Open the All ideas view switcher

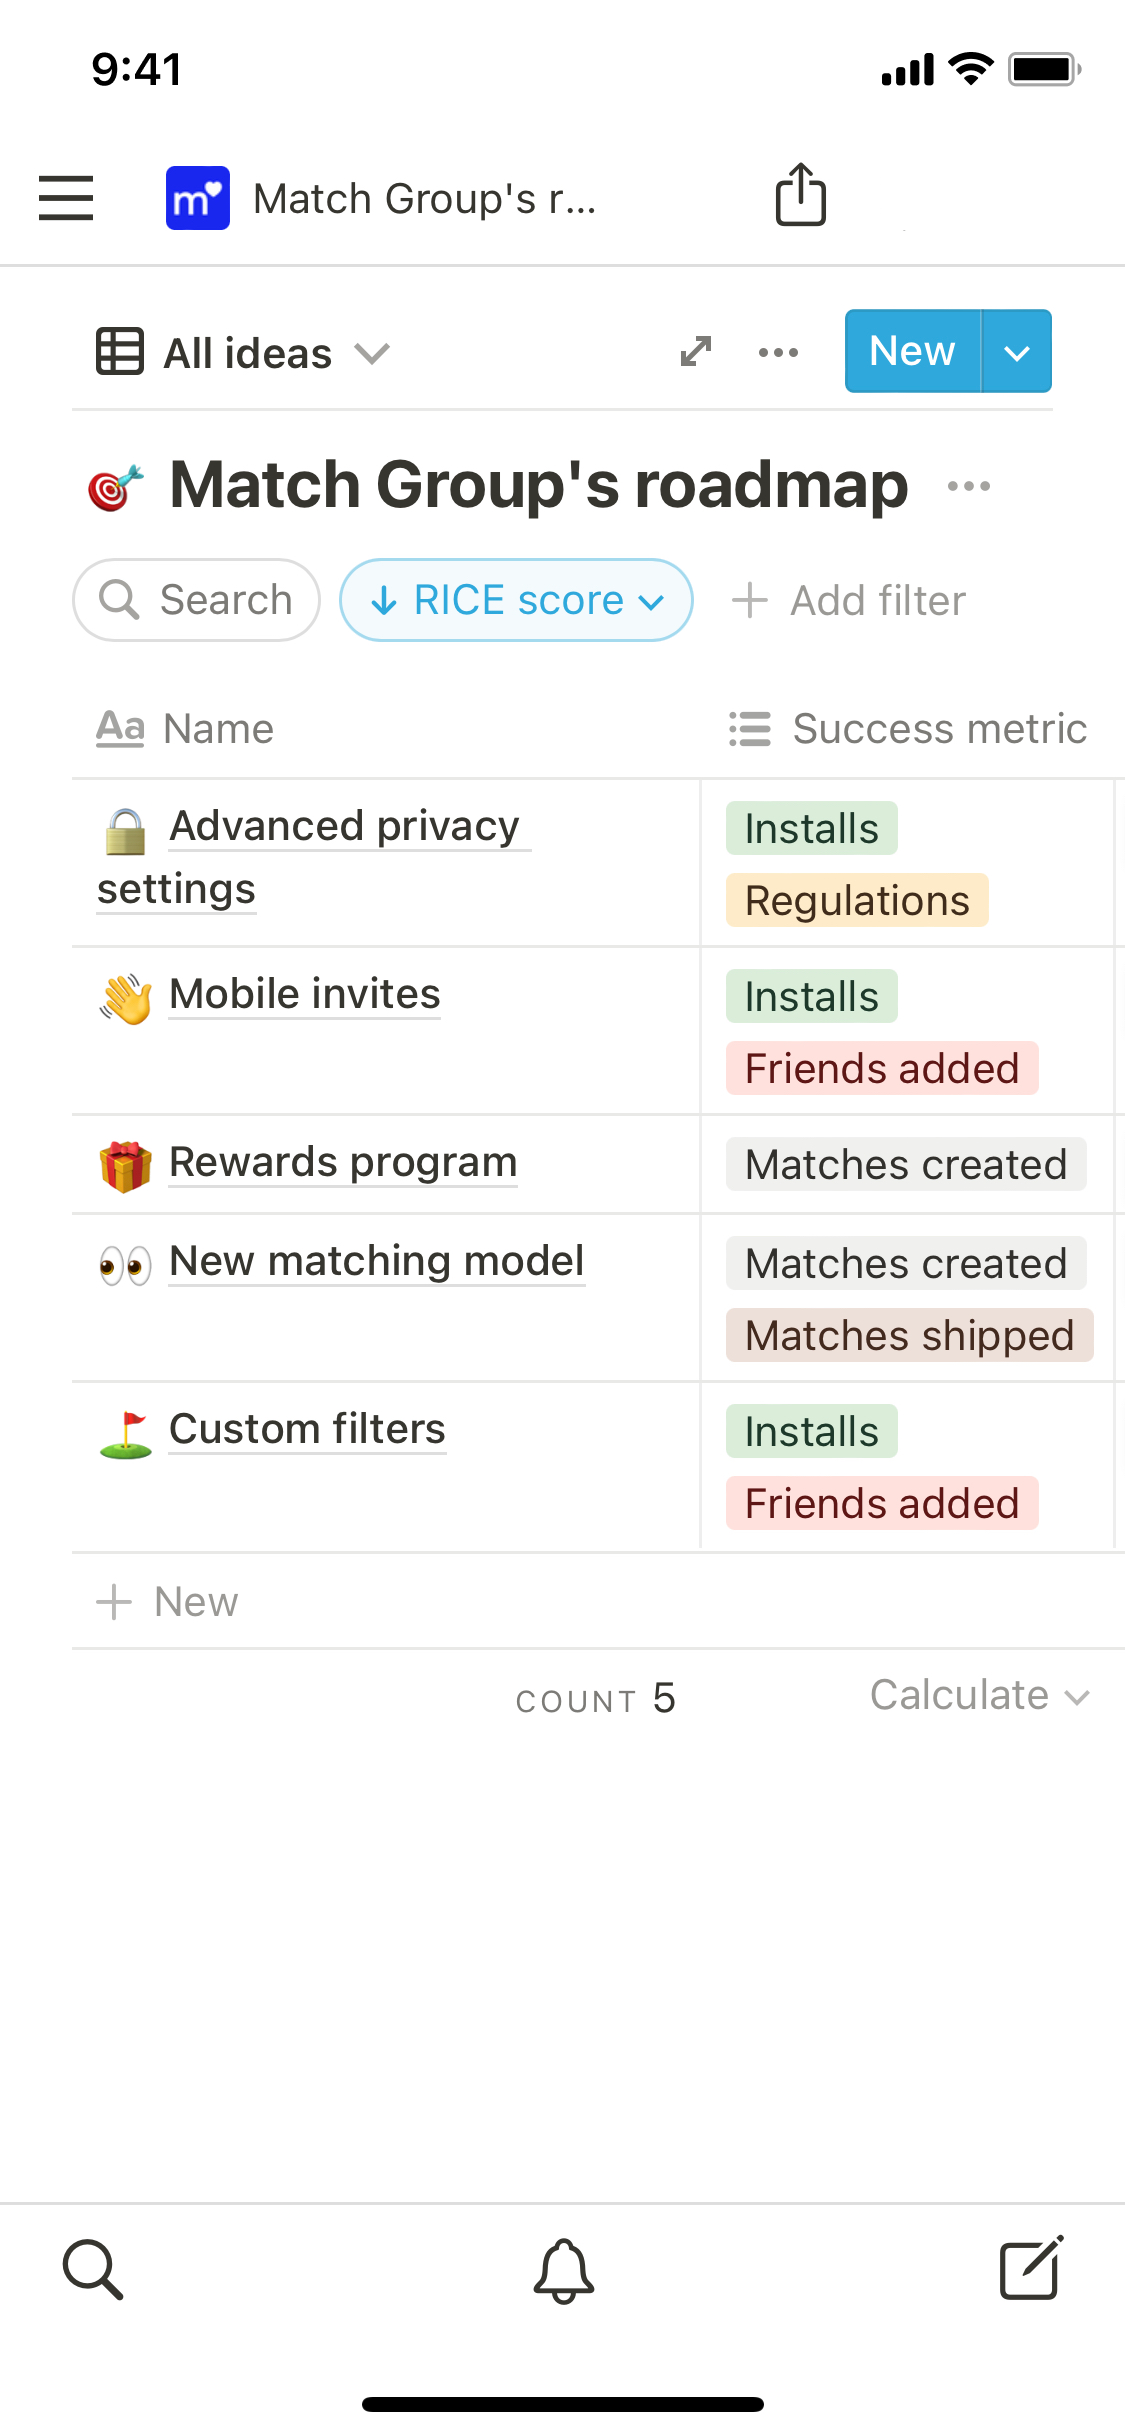coord(244,353)
